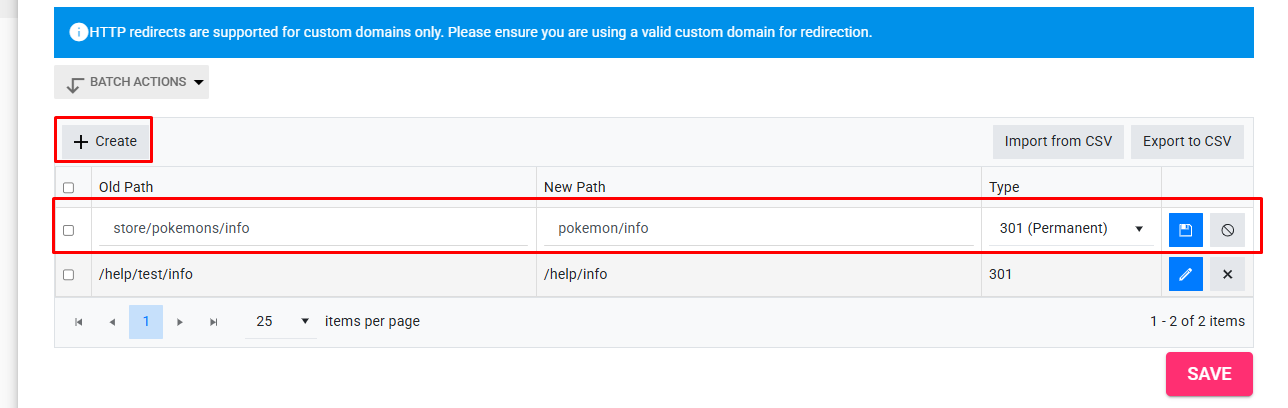Go to the next page arrow
The height and width of the screenshot is (408, 1288).
click(180, 322)
